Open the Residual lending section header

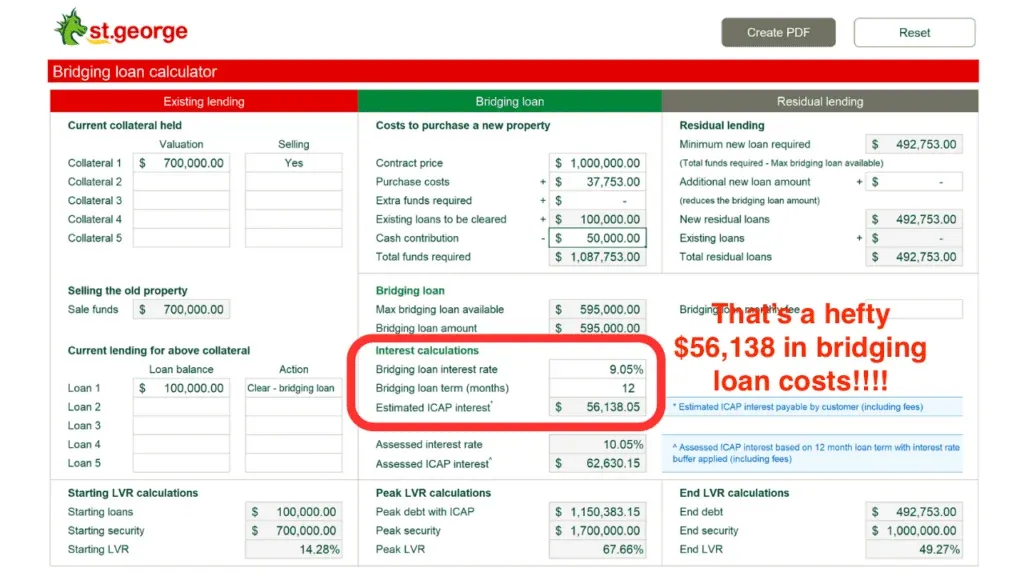820,101
